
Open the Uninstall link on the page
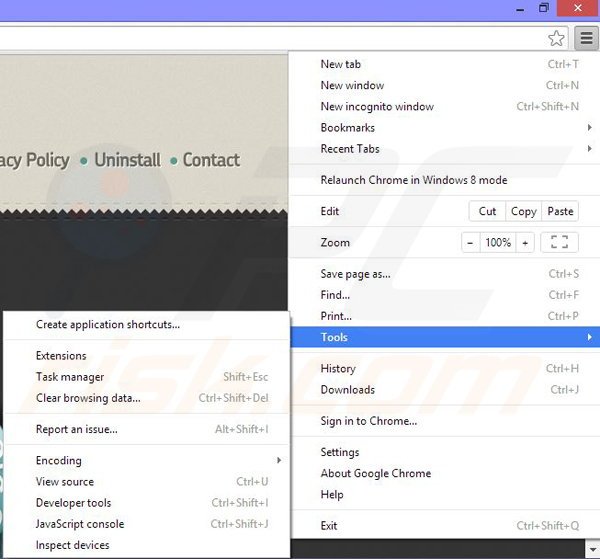coord(127,160)
